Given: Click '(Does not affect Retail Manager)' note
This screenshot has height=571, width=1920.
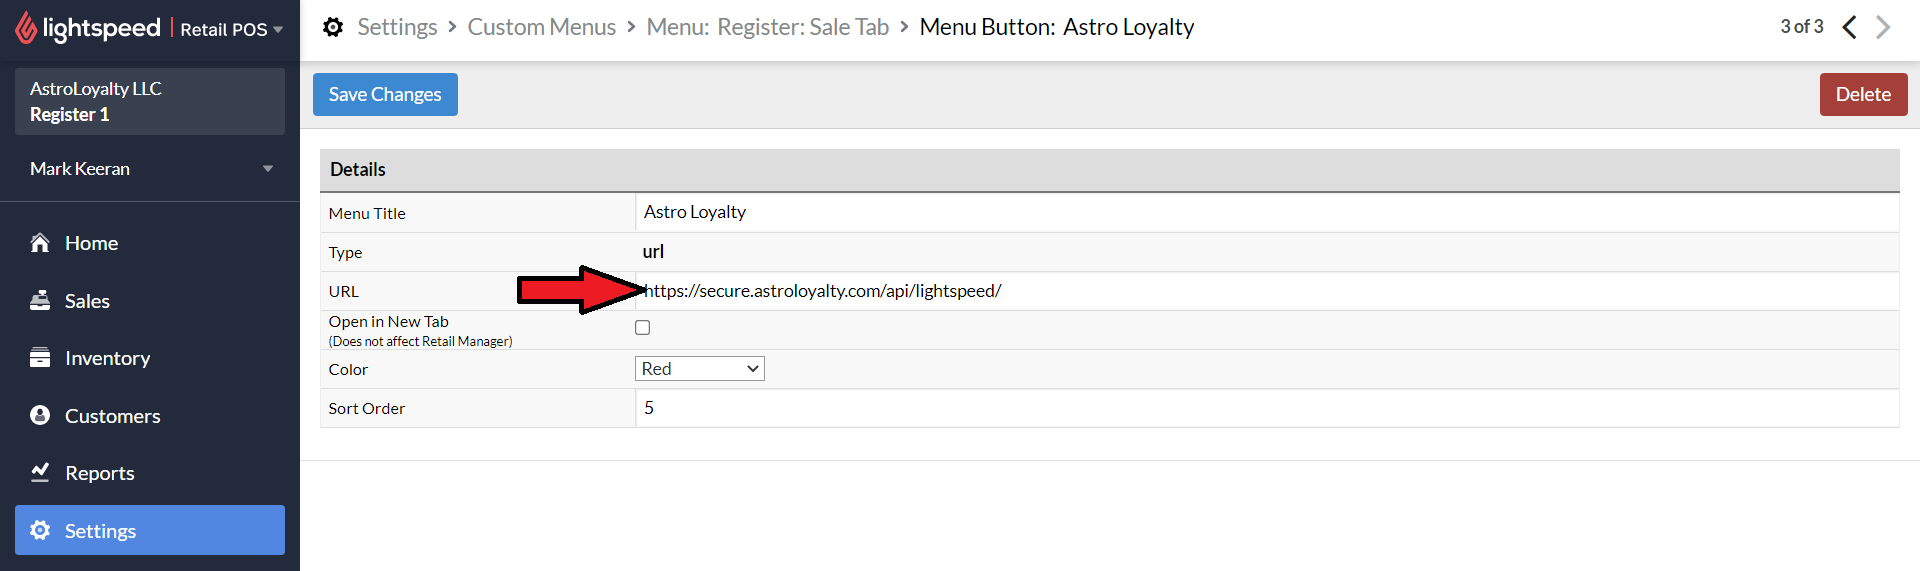Looking at the screenshot, I should click(x=420, y=341).
